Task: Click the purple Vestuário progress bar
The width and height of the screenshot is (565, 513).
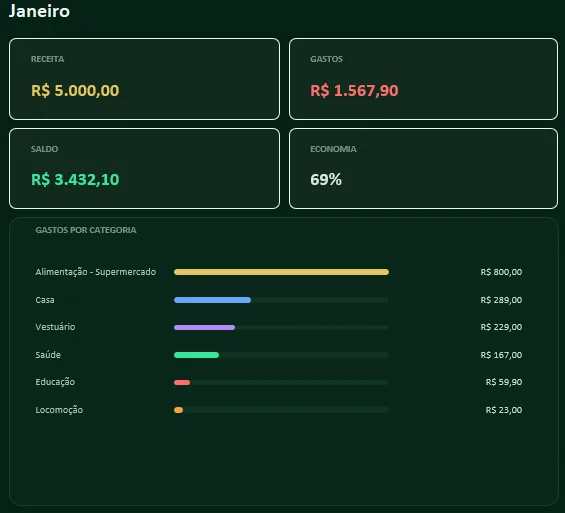Action: click(204, 327)
